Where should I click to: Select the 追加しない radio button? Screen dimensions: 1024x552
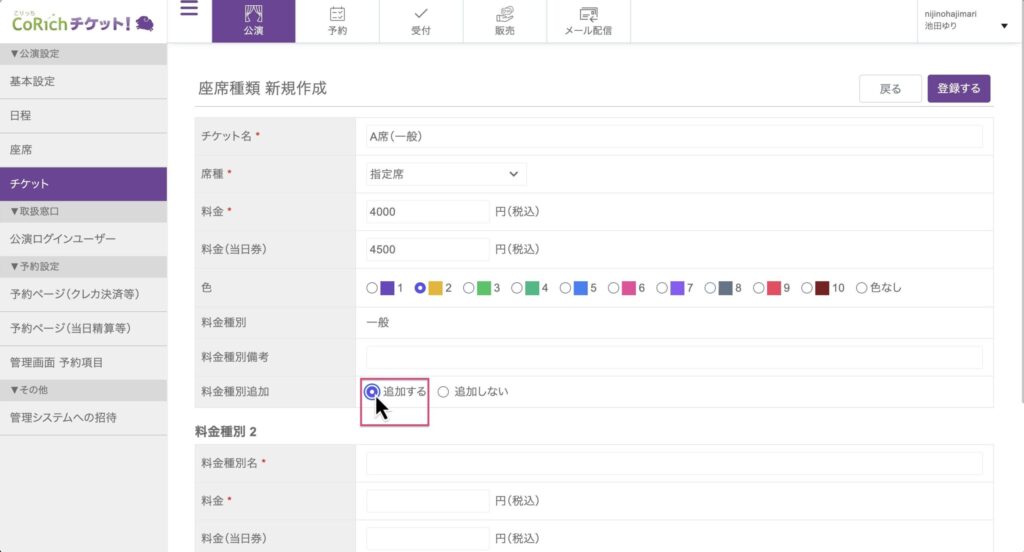pyautogui.click(x=443, y=392)
